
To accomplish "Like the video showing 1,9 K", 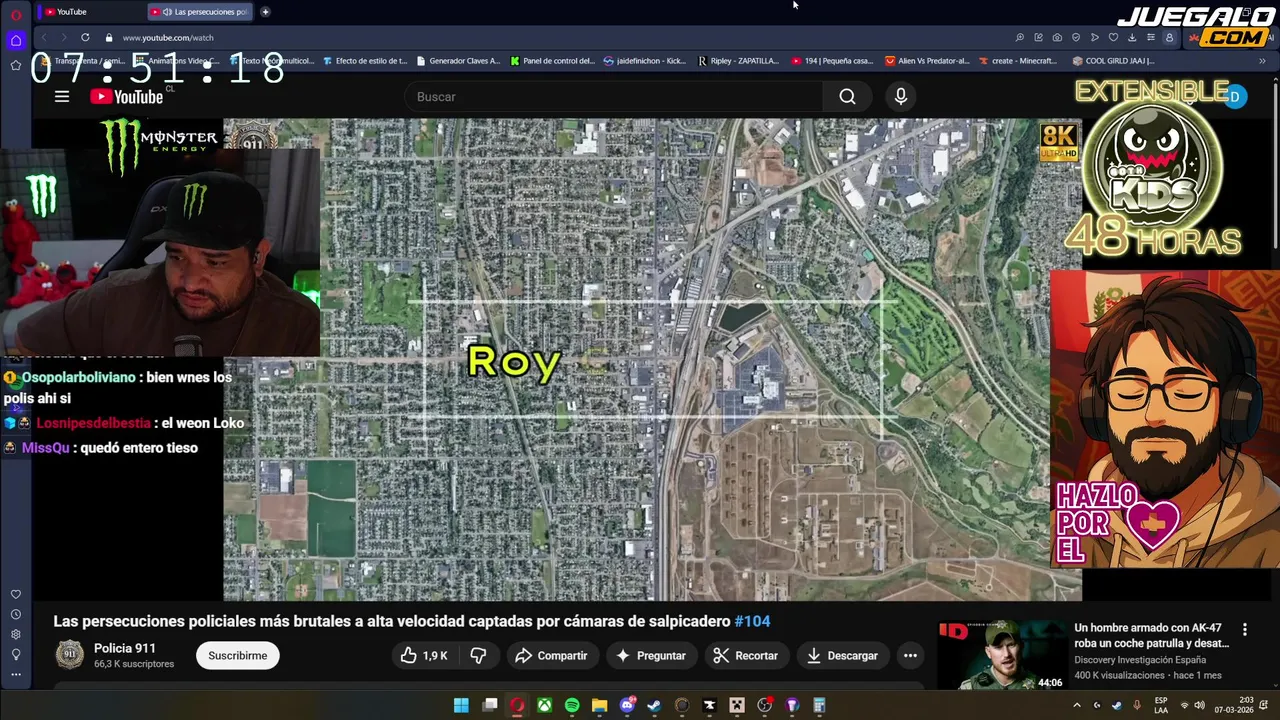I will point(424,656).
